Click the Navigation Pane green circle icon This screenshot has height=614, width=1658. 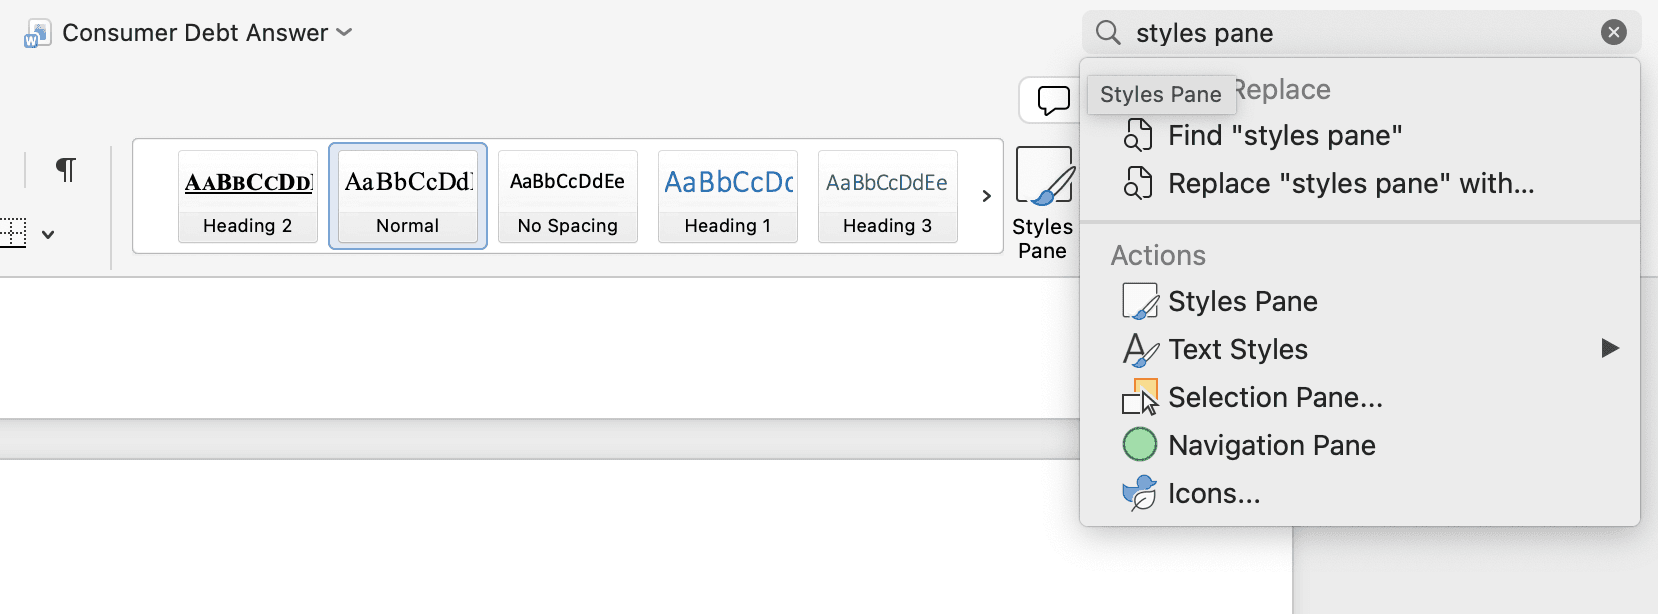[x=1140, y=444]
